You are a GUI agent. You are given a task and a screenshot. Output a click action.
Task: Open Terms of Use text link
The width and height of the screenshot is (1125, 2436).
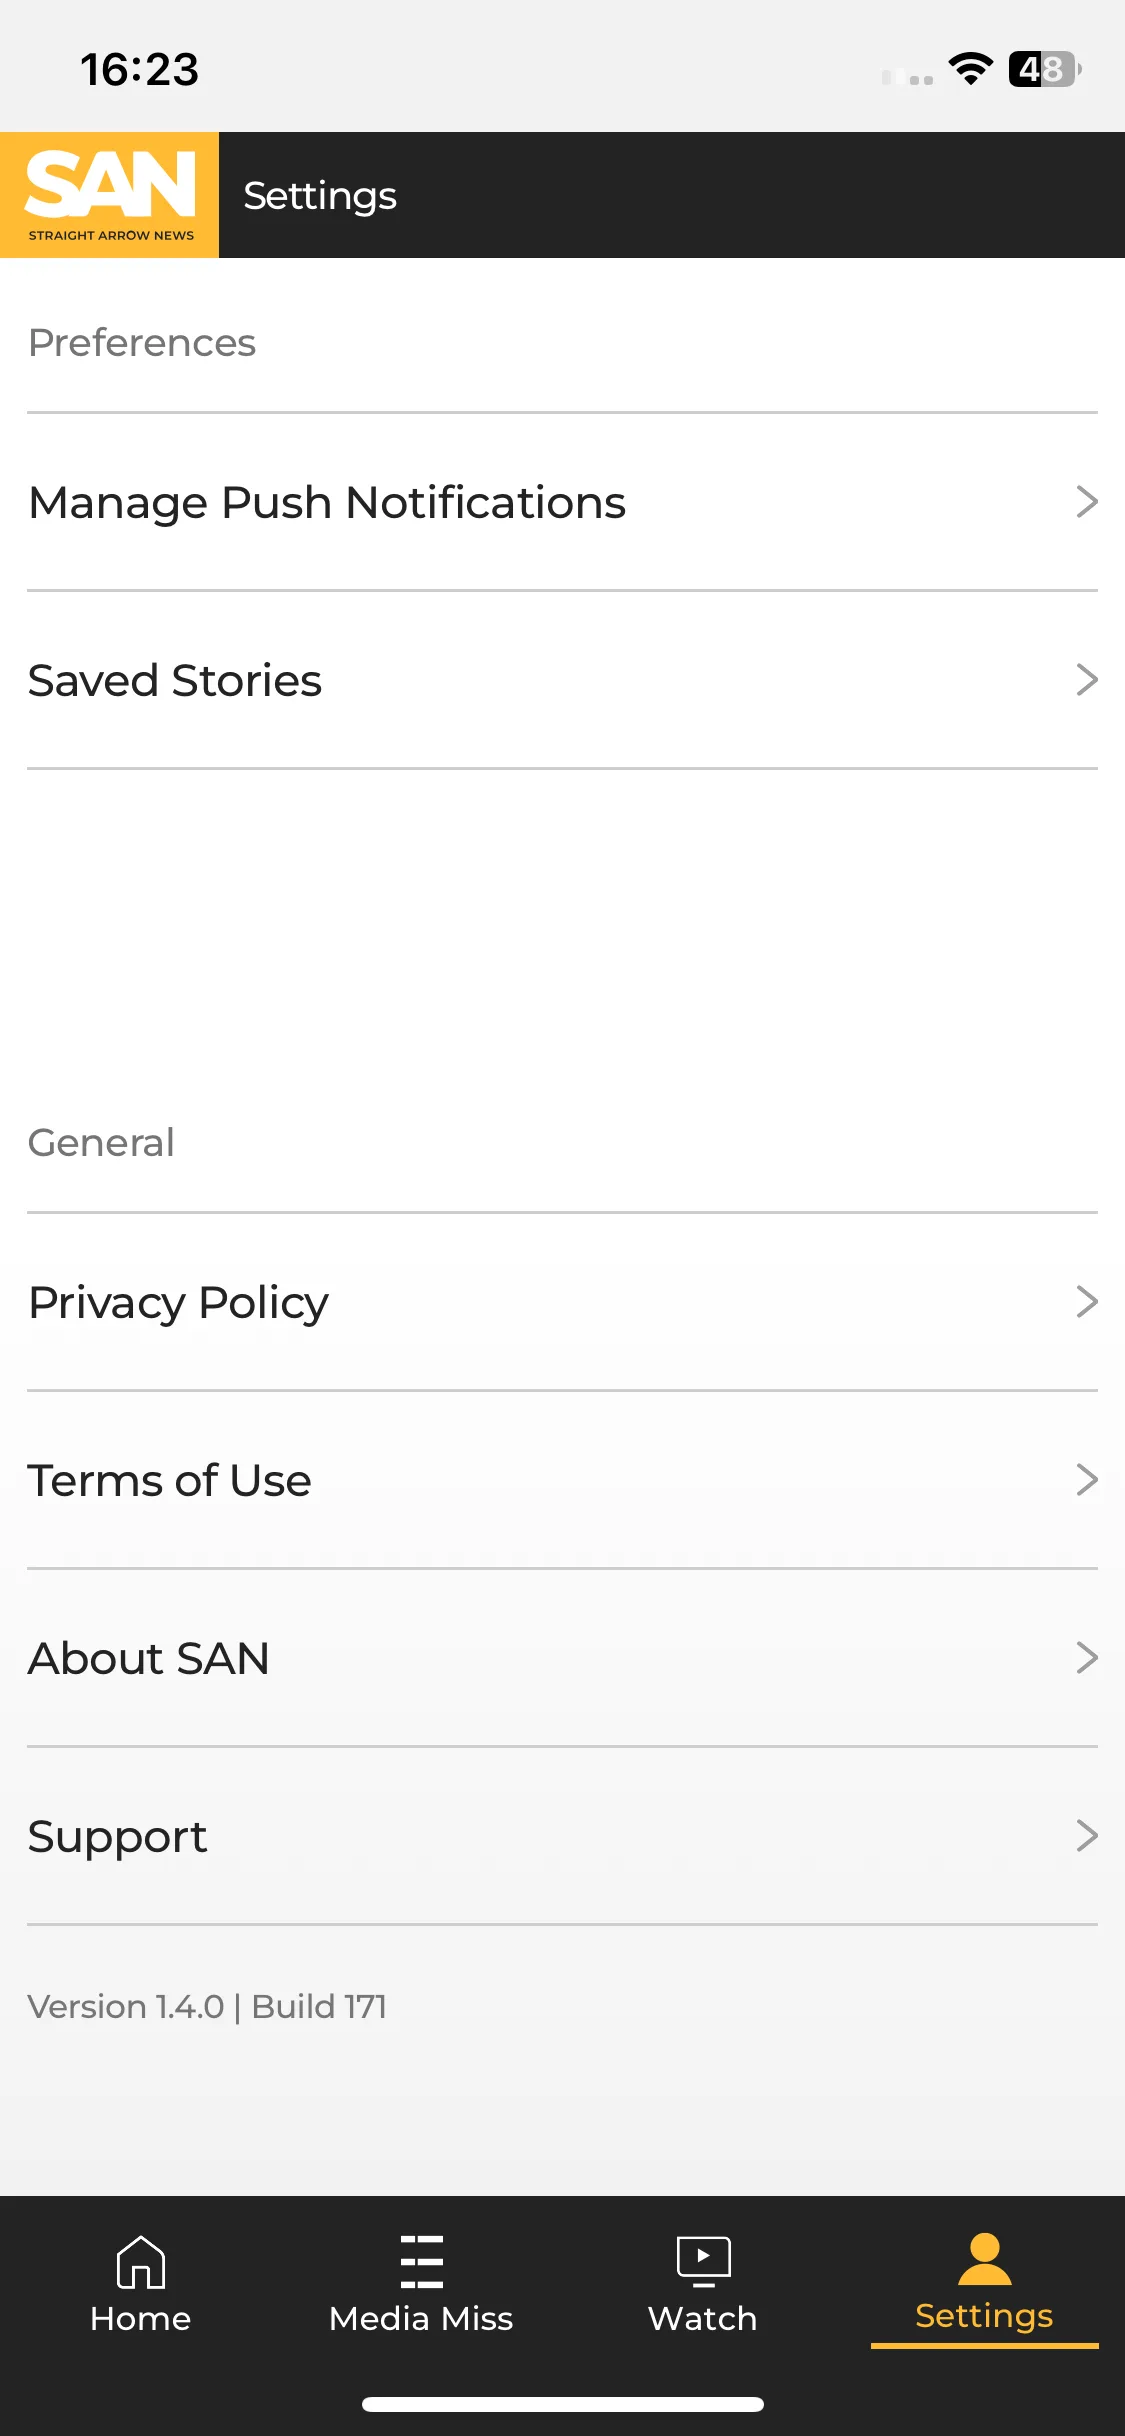(x=170, y=1481)
